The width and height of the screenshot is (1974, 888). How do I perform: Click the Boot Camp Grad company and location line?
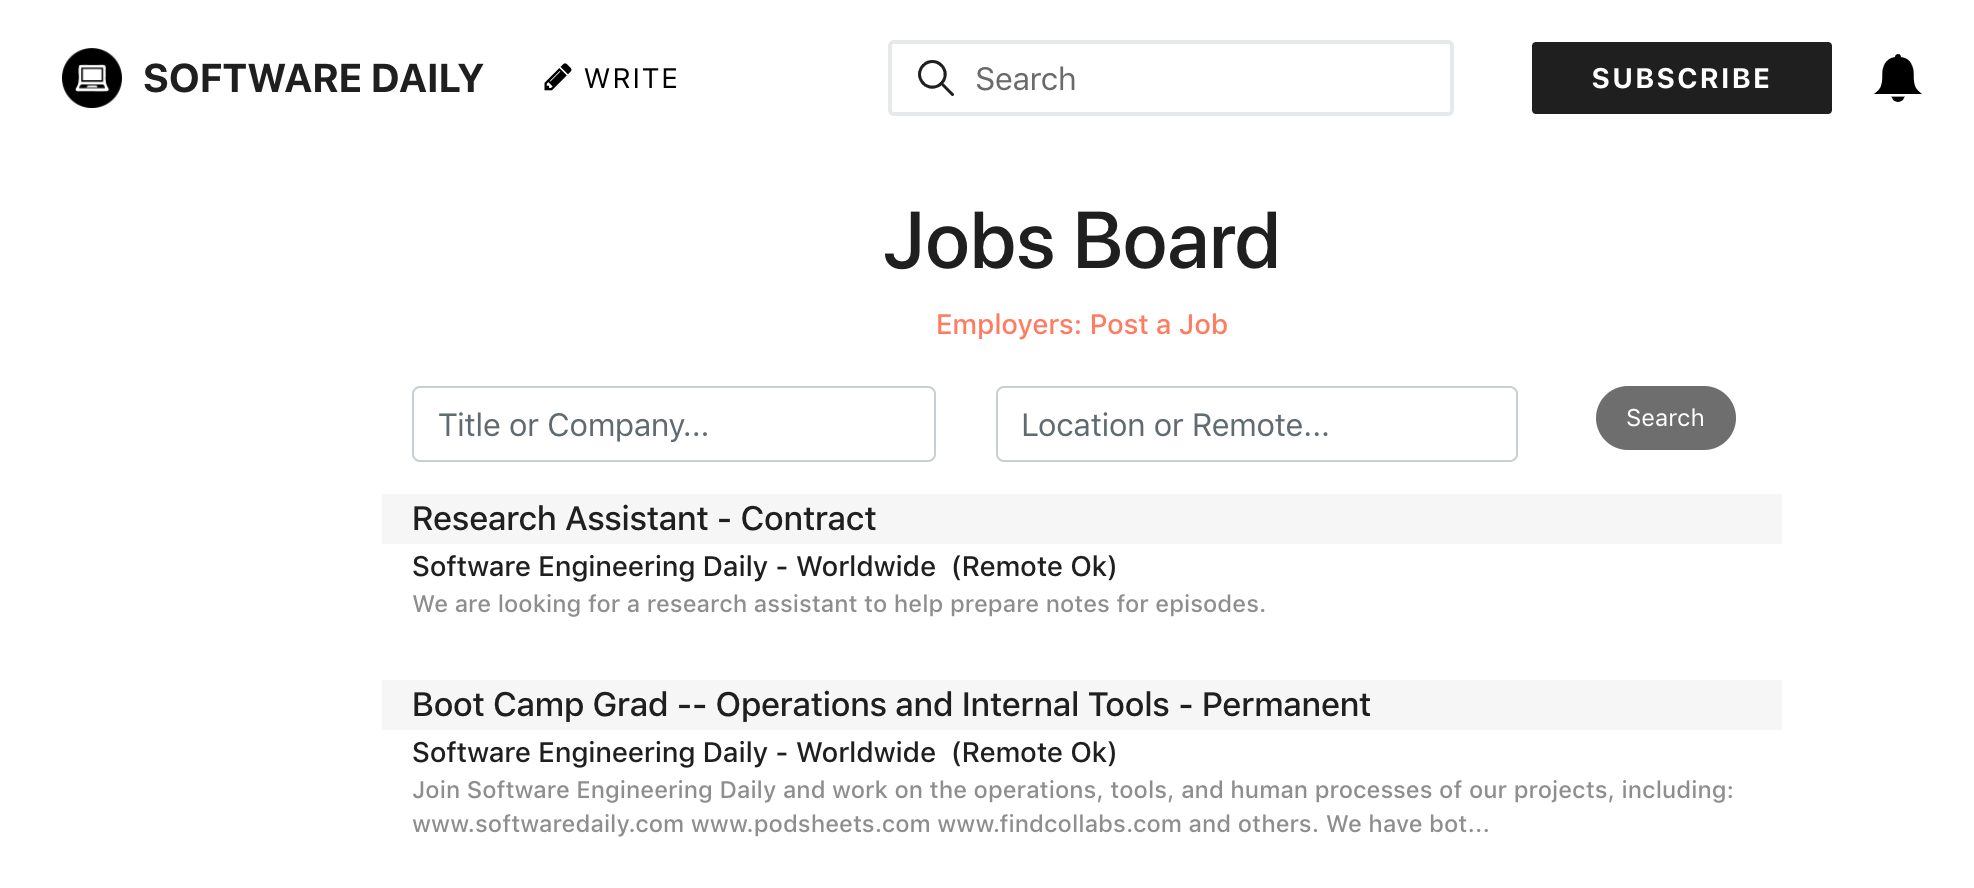coord(764,753)
